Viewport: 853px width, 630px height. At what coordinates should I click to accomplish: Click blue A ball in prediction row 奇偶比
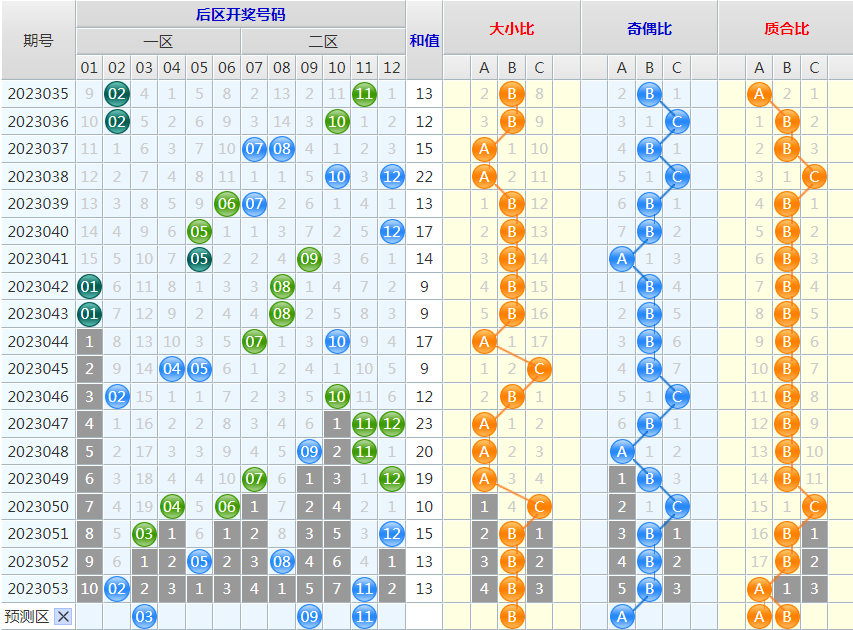[x=622, y=616]
